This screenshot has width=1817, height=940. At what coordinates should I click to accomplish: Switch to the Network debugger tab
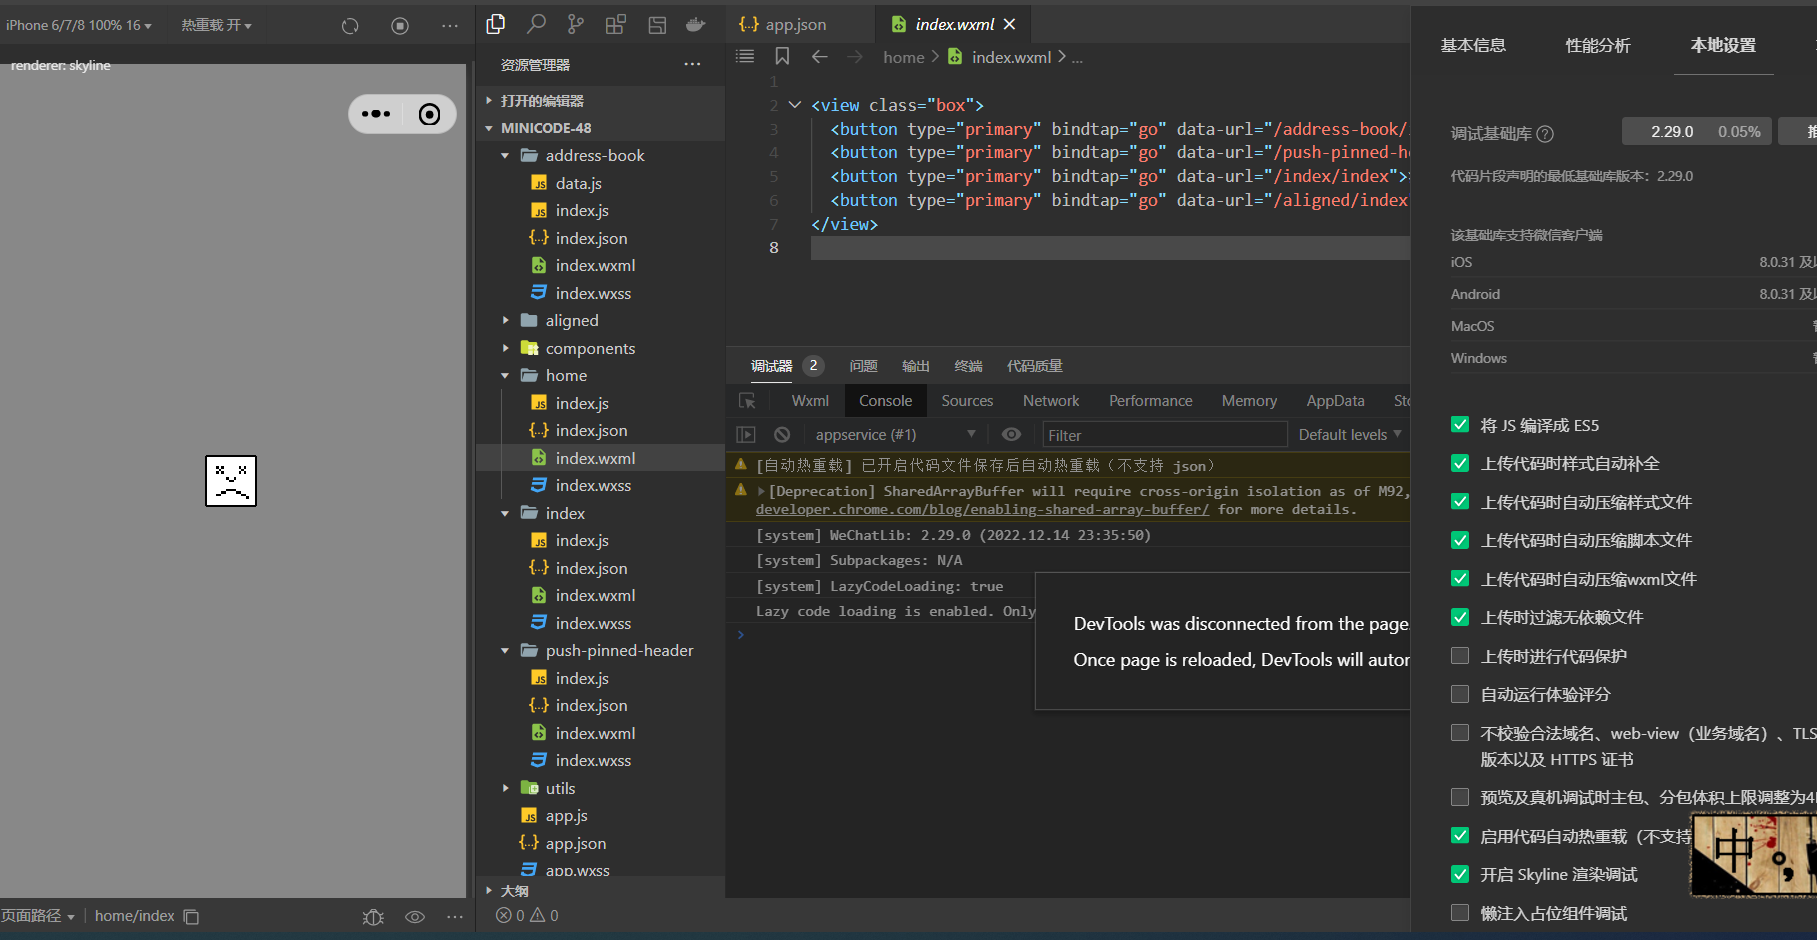coord(1051,401)
